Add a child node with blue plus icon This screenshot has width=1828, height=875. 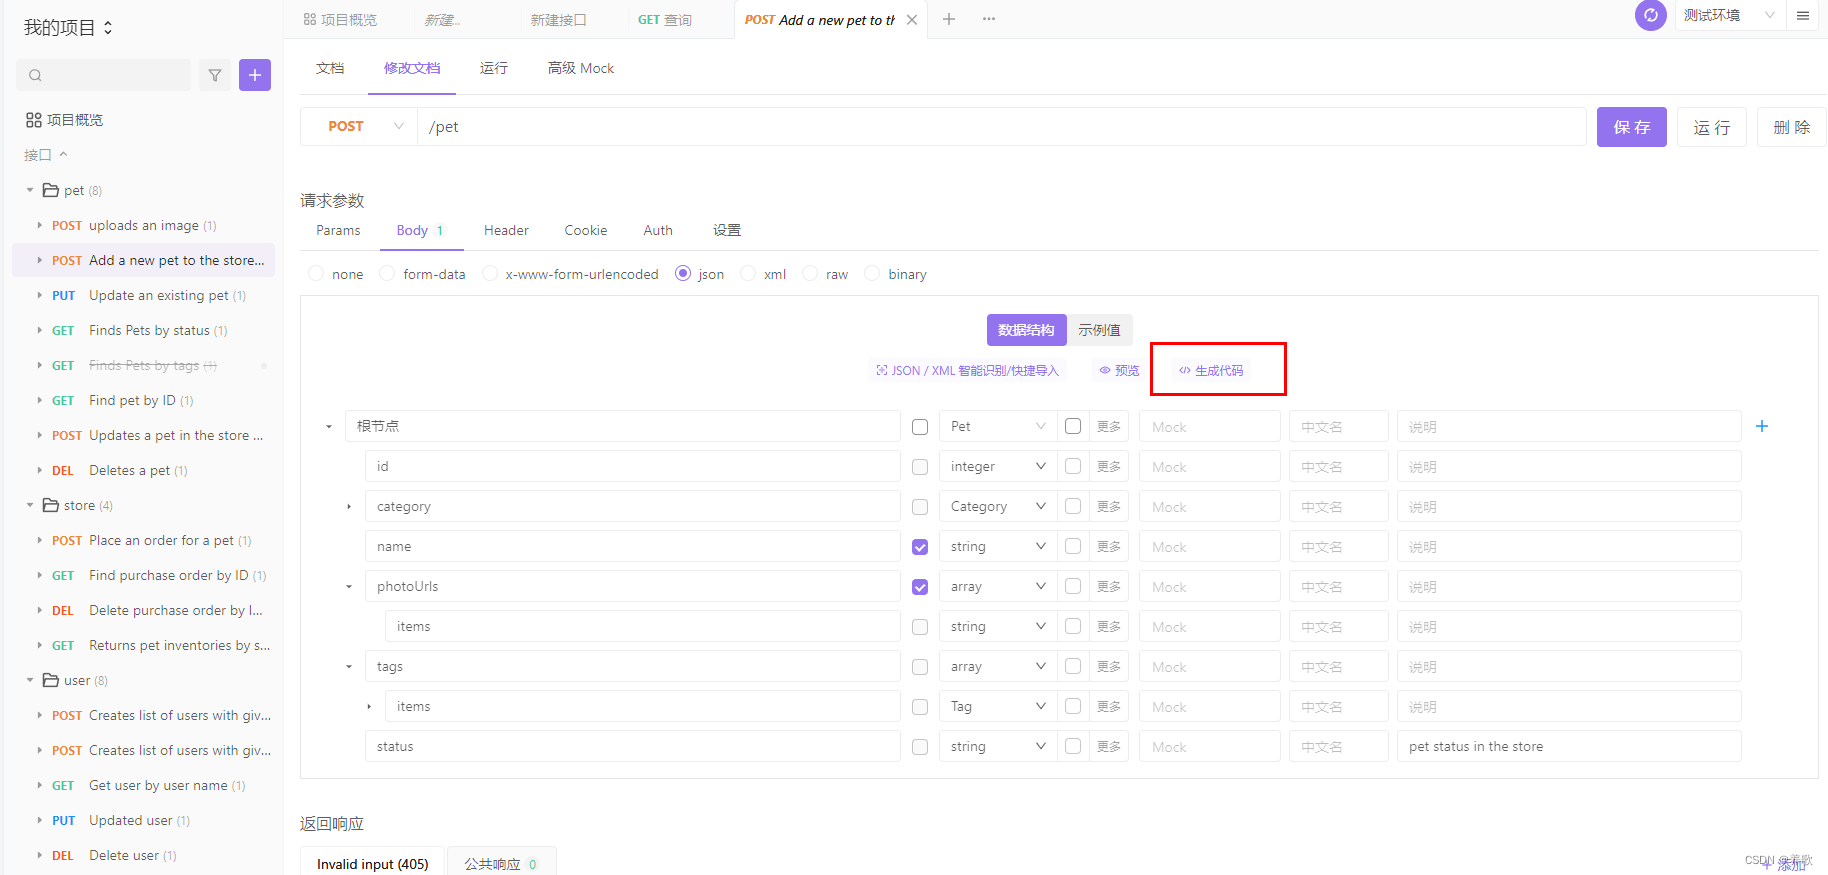(x=1762, y=426)
